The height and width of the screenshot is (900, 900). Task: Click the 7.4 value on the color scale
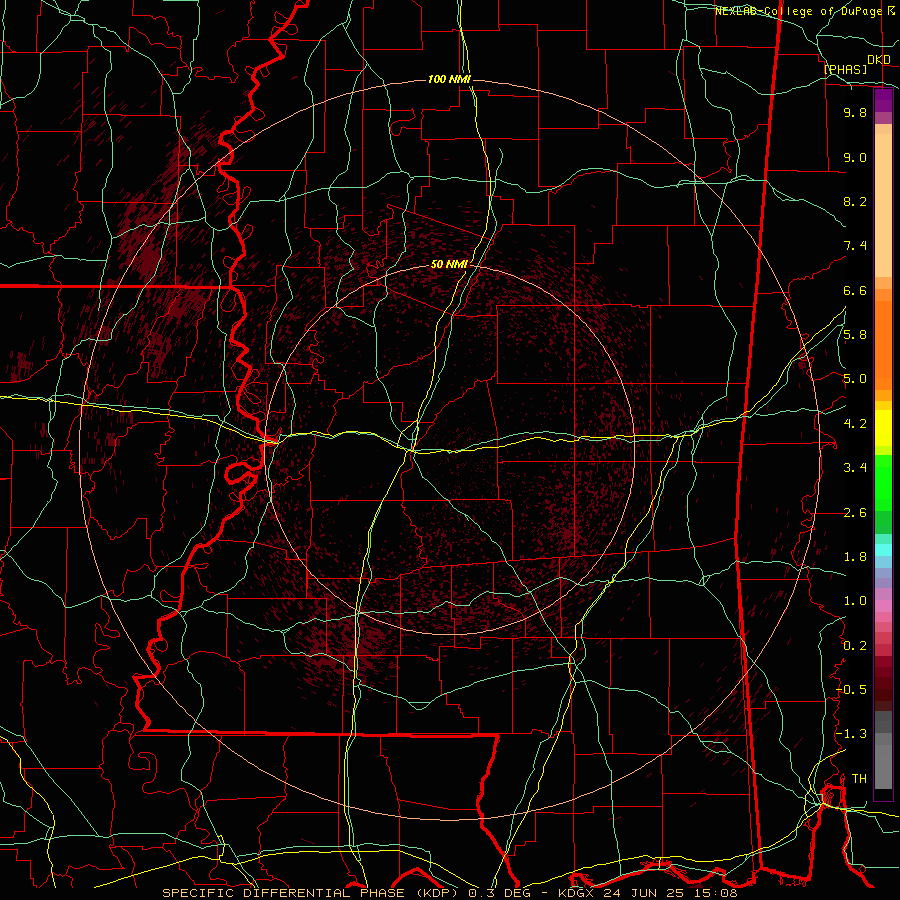coord(855,246)
